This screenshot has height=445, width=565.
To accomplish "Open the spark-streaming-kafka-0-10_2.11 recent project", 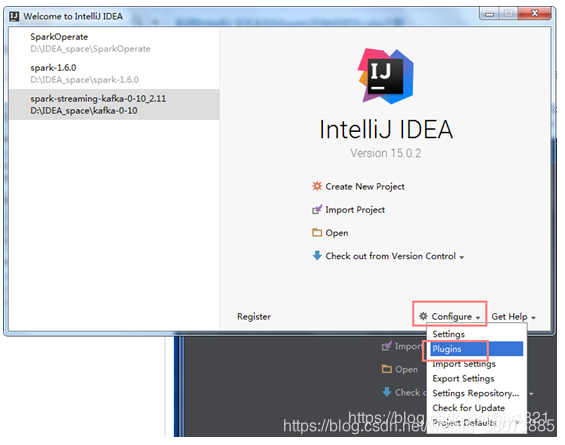I will 114,104.
